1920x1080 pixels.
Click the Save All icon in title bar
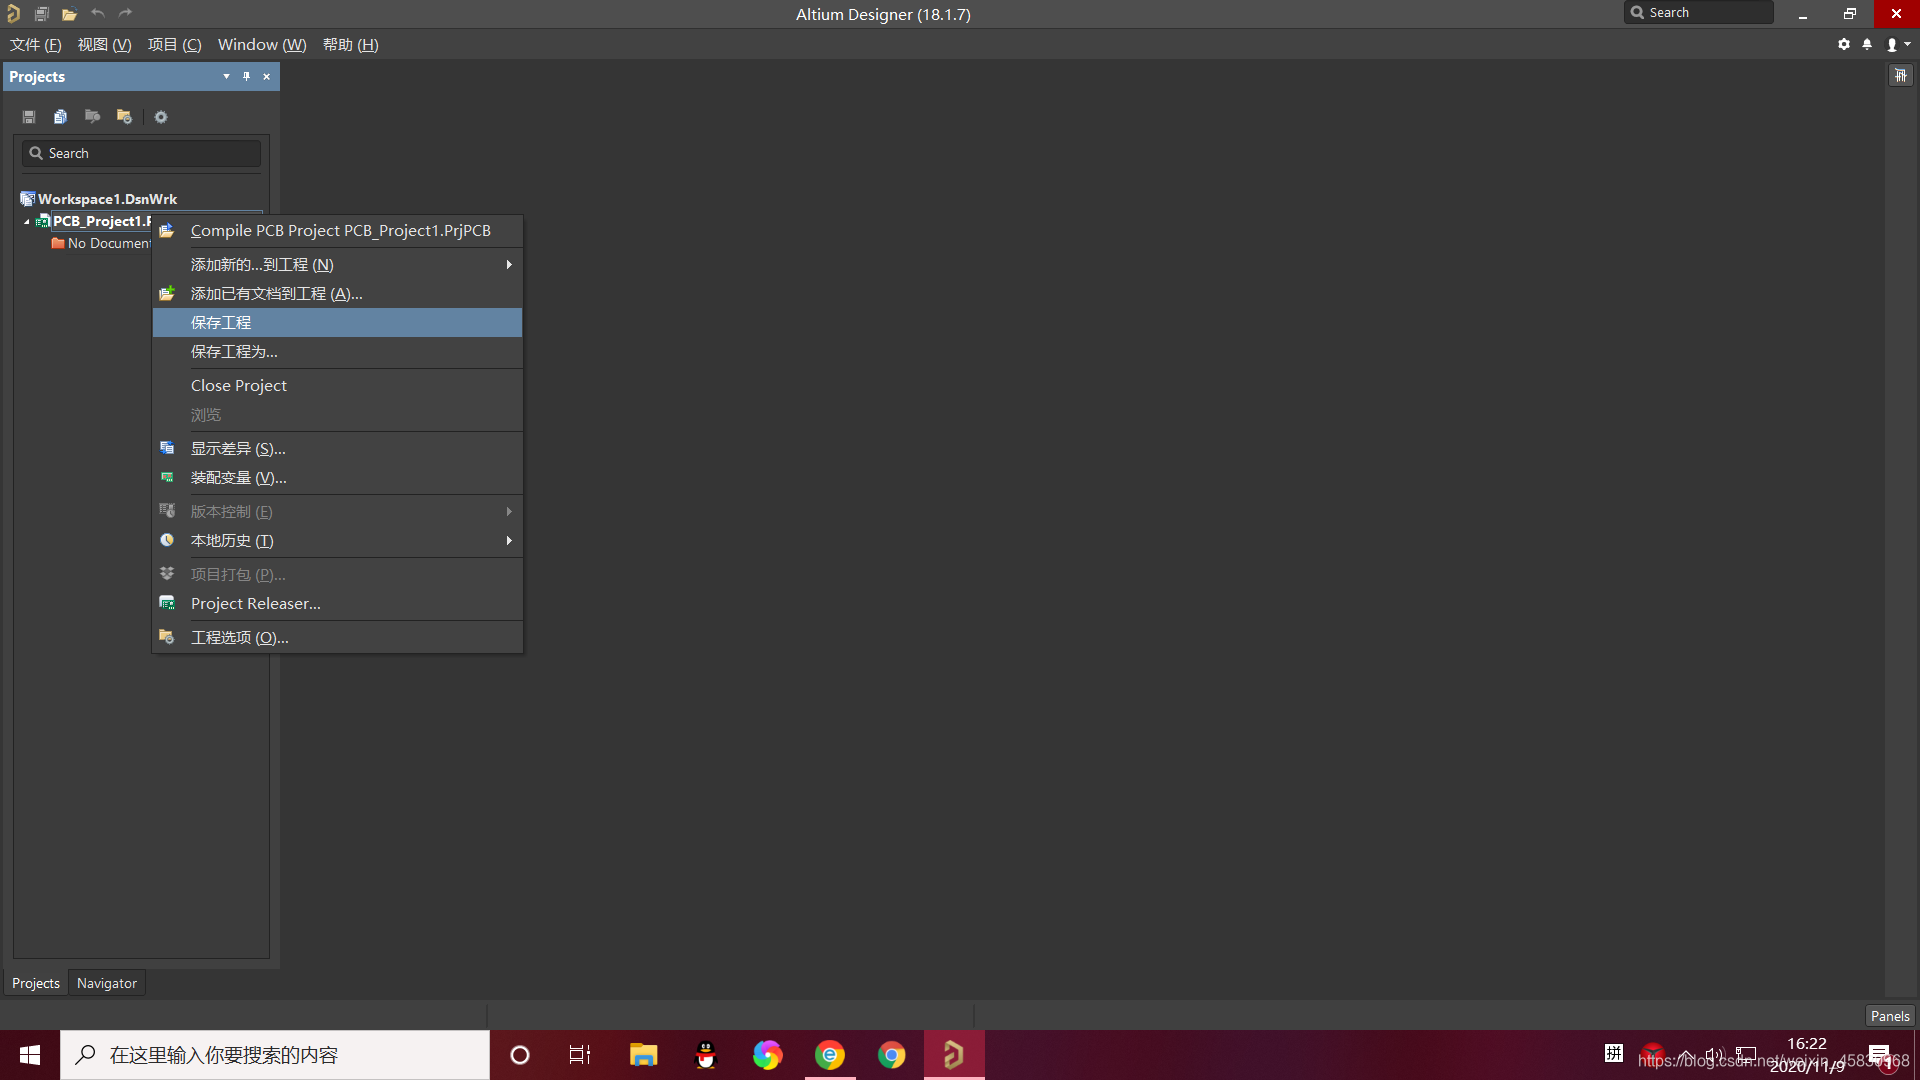[41, 14]
